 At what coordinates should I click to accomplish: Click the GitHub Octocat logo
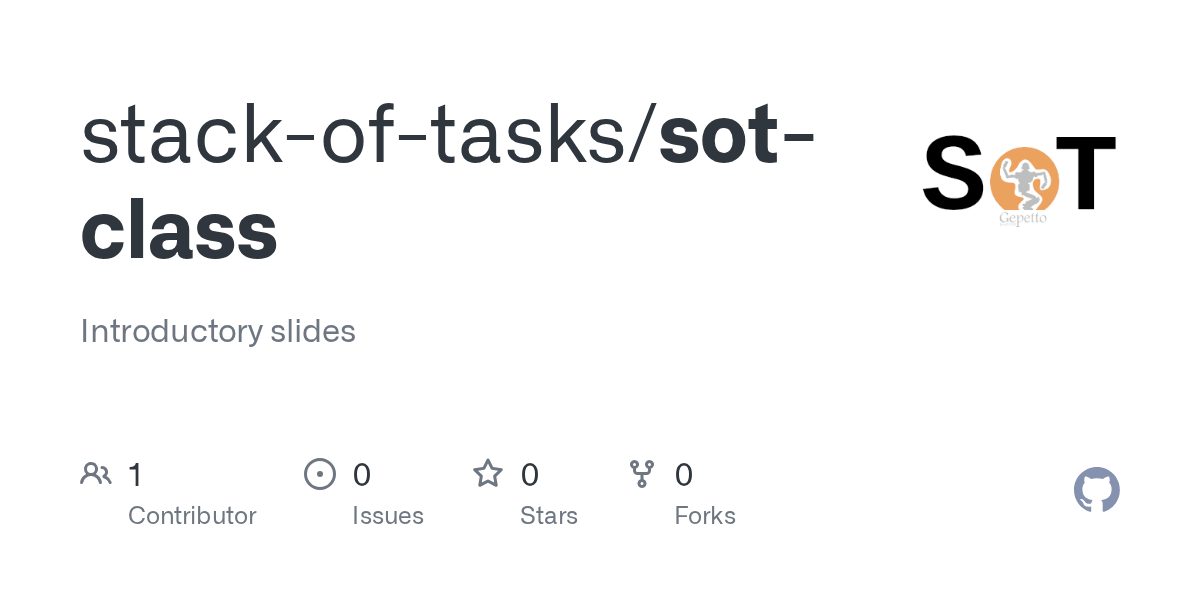pyautogui.click(x=1096, y=490)
